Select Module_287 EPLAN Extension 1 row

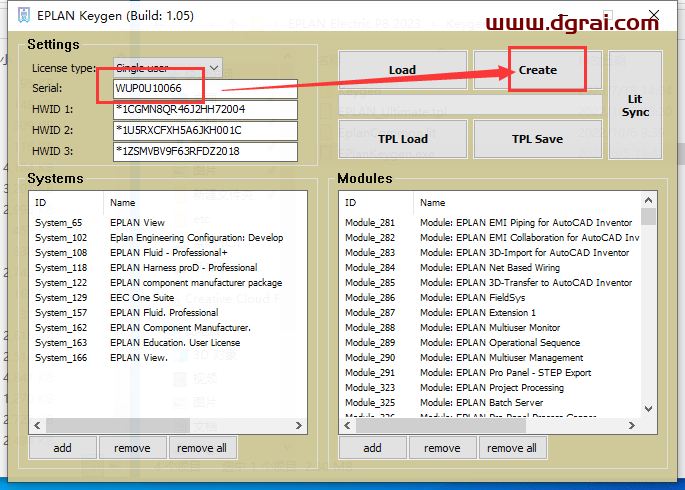pyautogui.click(x=491, y=313)
